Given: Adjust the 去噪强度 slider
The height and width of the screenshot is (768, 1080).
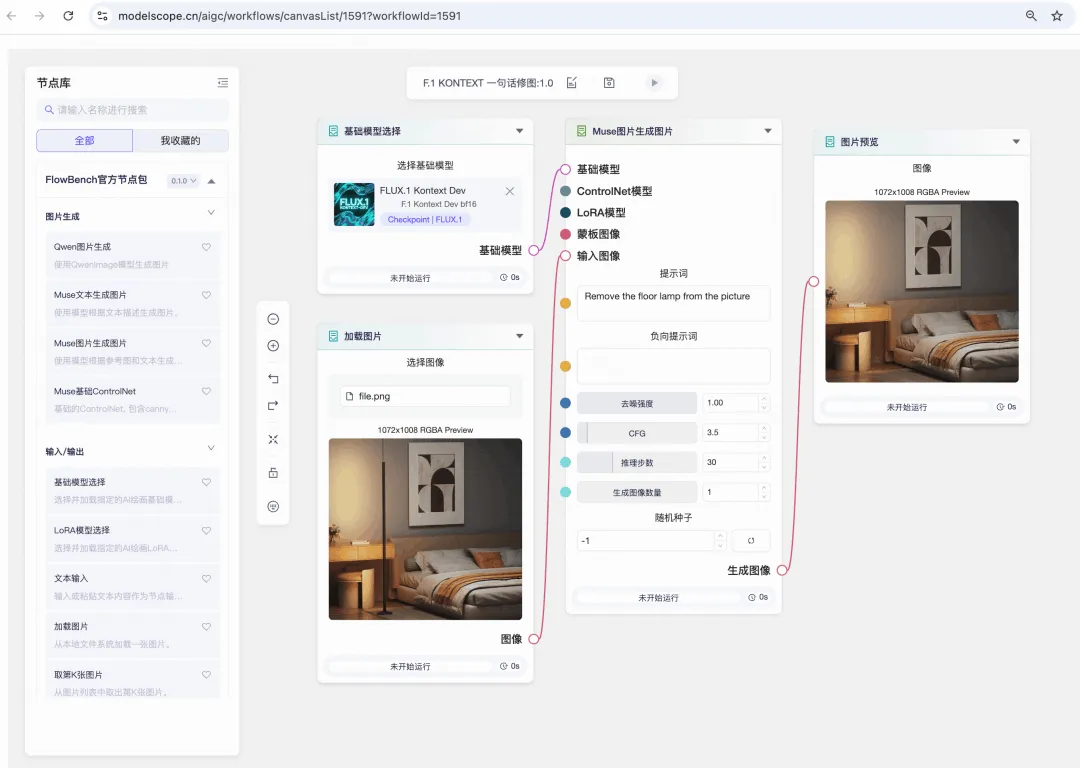Looking at the screenshot, I should 636,403.
